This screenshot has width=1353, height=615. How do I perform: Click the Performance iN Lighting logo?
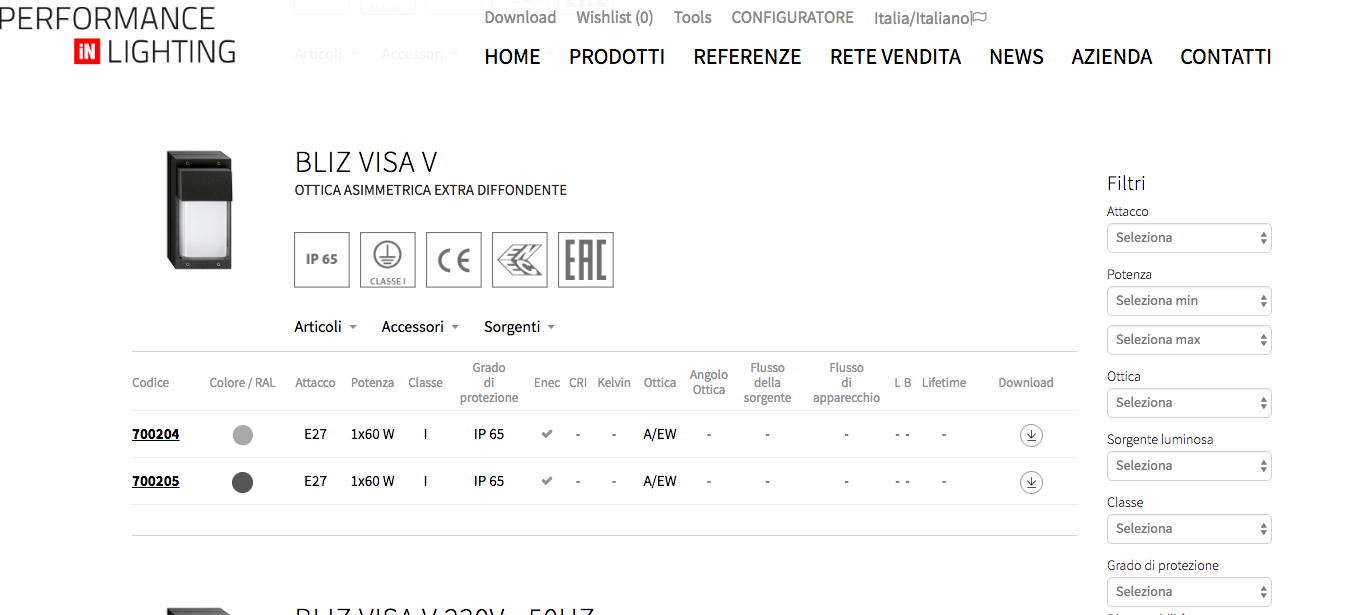(118, 34)
